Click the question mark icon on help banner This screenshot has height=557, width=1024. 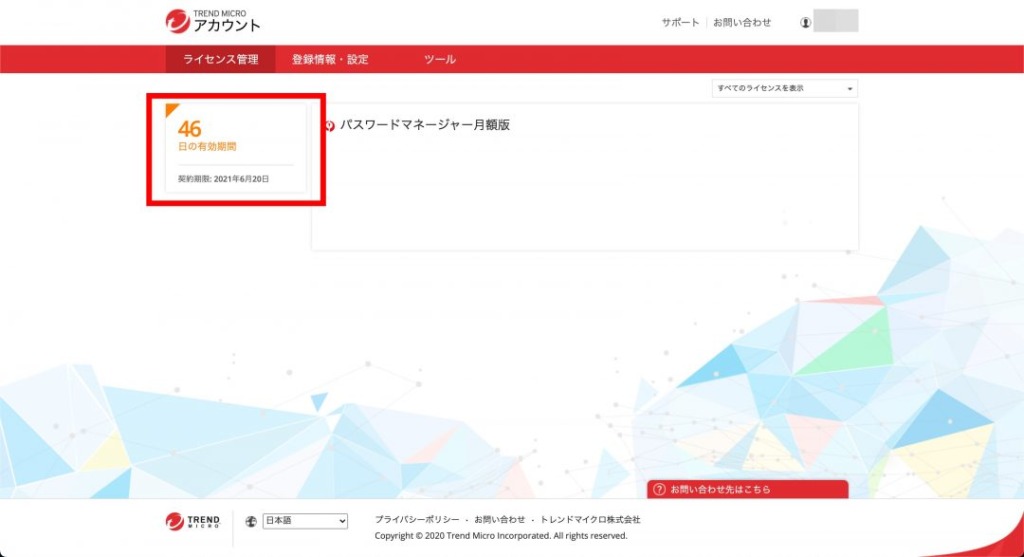click(x=659, y=489)
